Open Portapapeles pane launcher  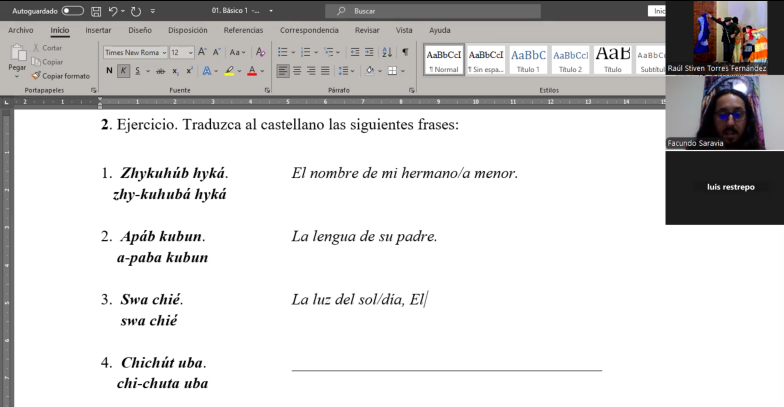94,90
